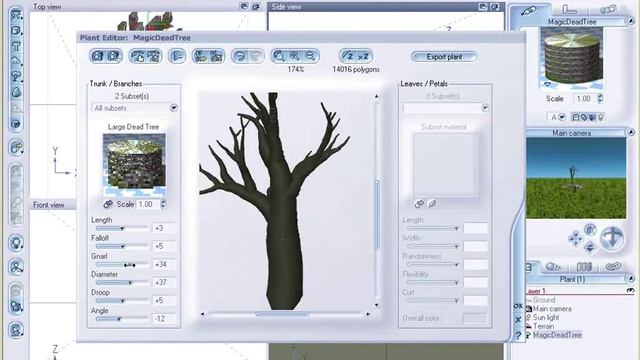The image size is (640, 360).
Task: Click the up/down camera move control
Action: tap(590, 247)
